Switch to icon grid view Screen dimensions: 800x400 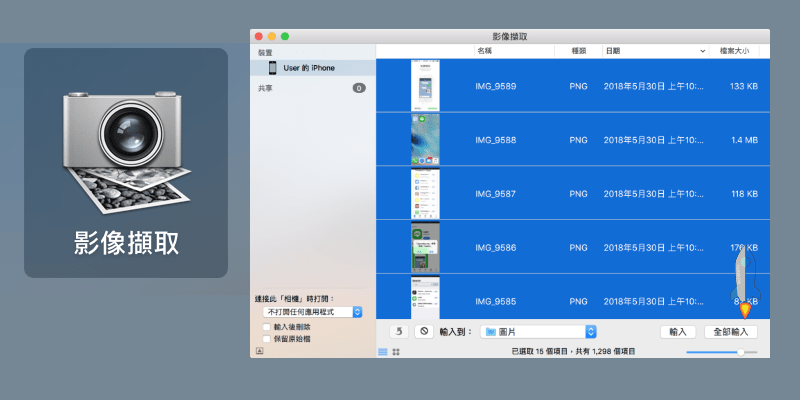pyautogui.click(x=396, y=352)
